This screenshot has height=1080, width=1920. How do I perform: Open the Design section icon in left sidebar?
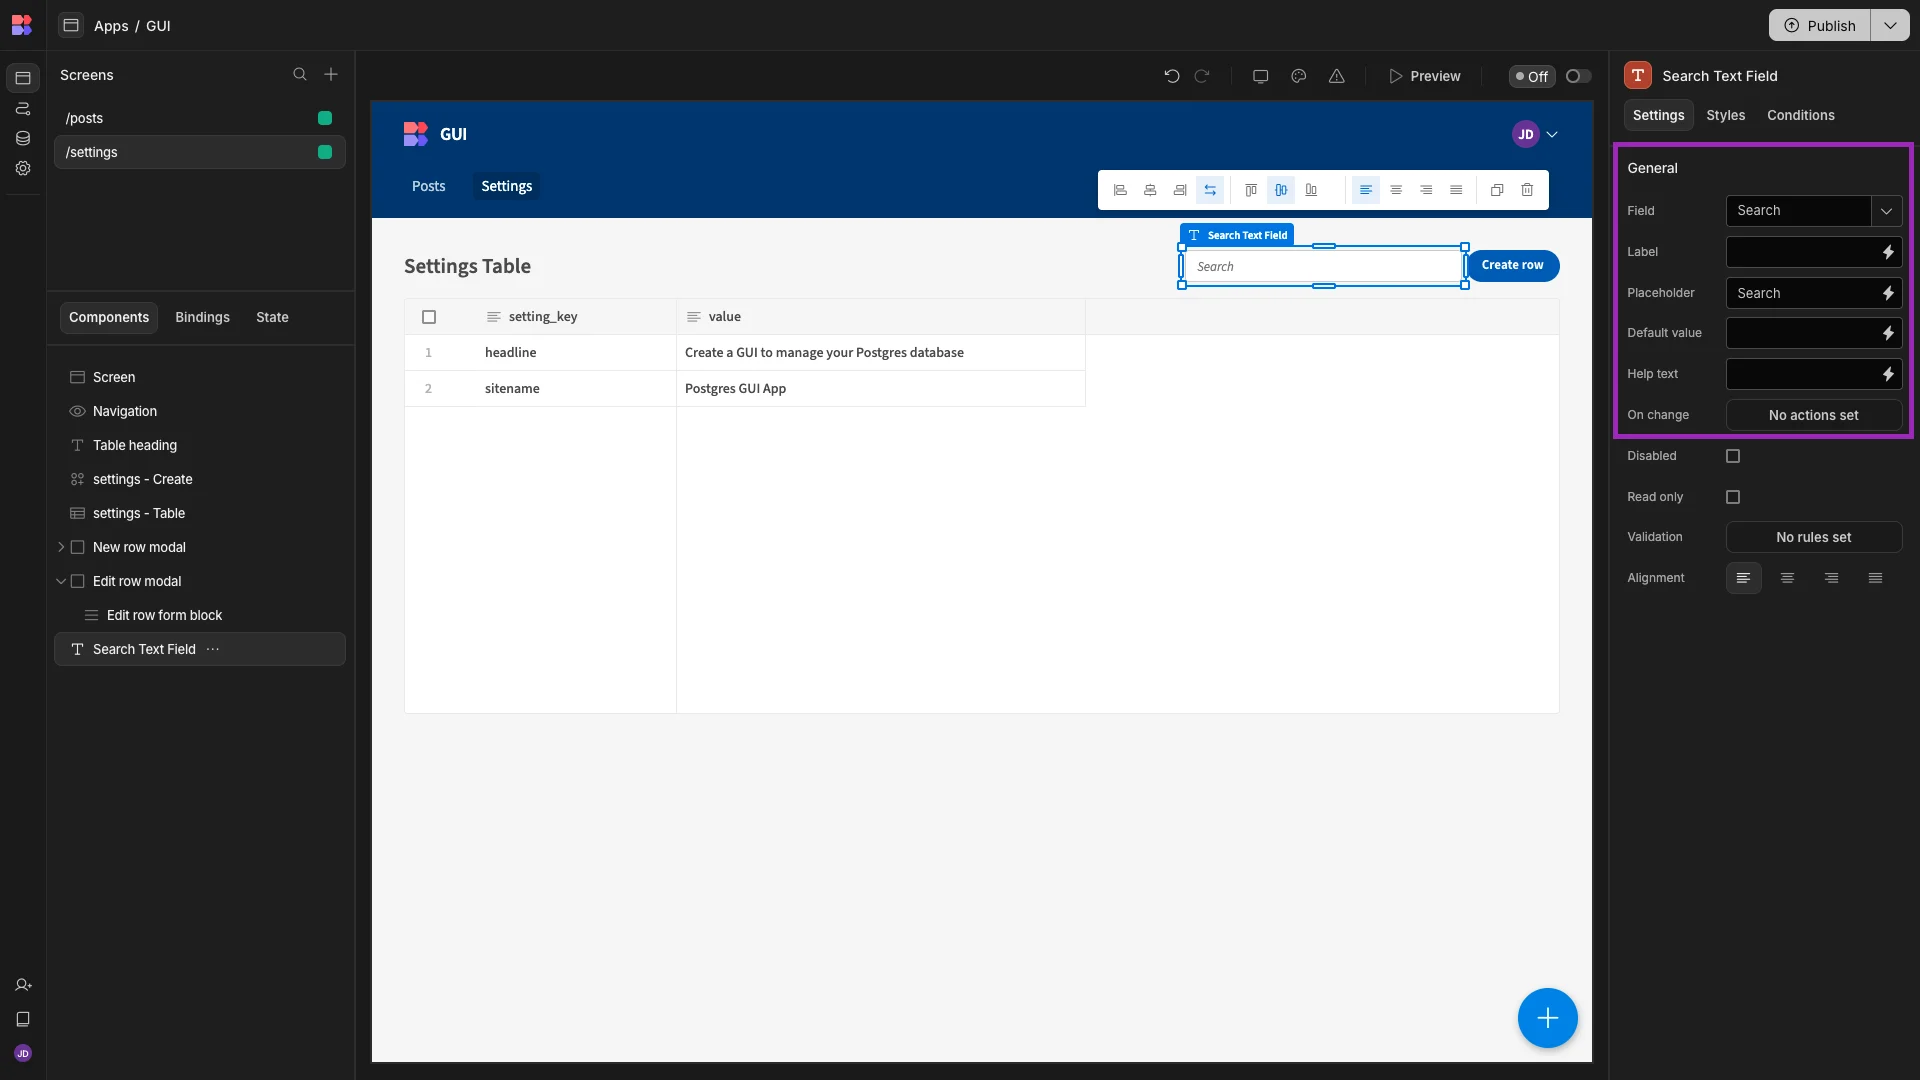(x=23, y=78)
